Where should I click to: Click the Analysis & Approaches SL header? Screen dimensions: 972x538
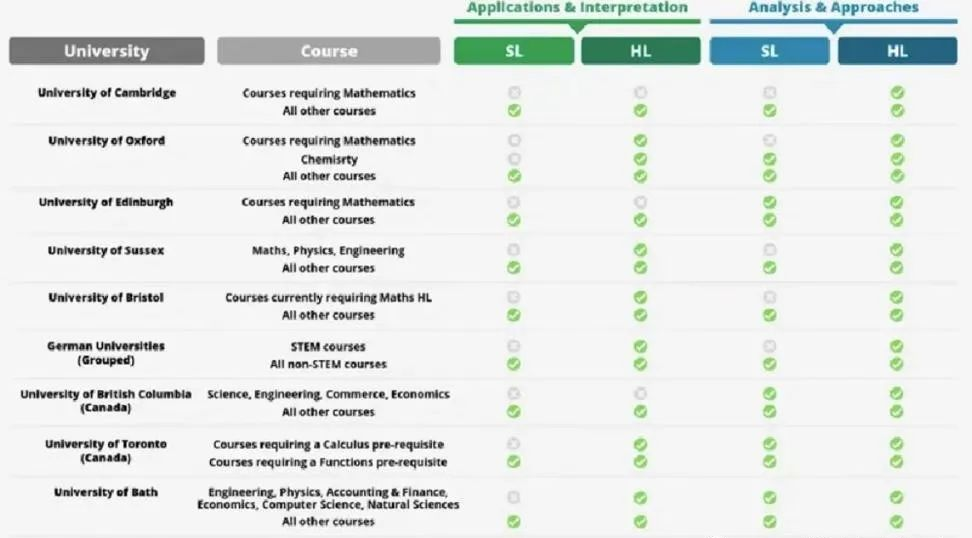[769, 51]
